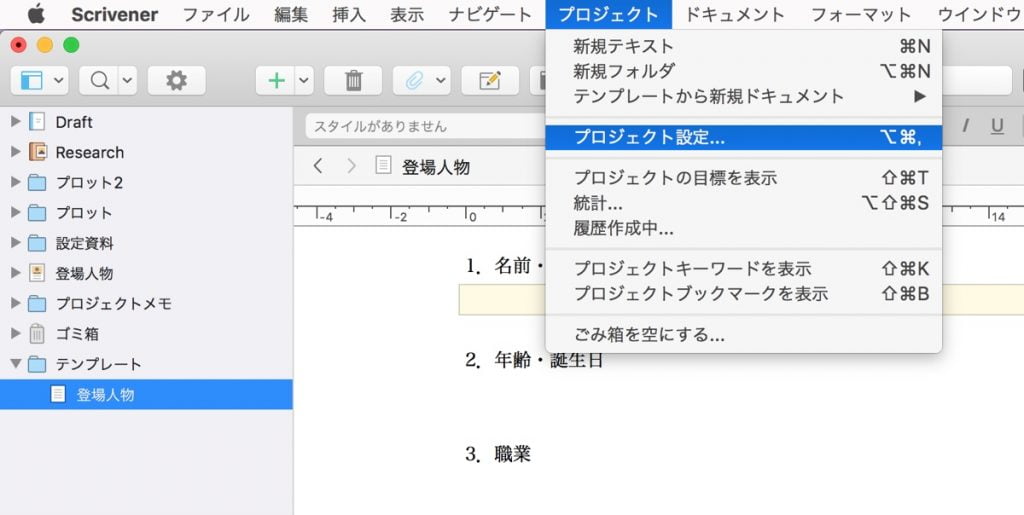Open the ナビゲート menu
The width and height of the screenshot is (1024, 515).
pos(490,14)
